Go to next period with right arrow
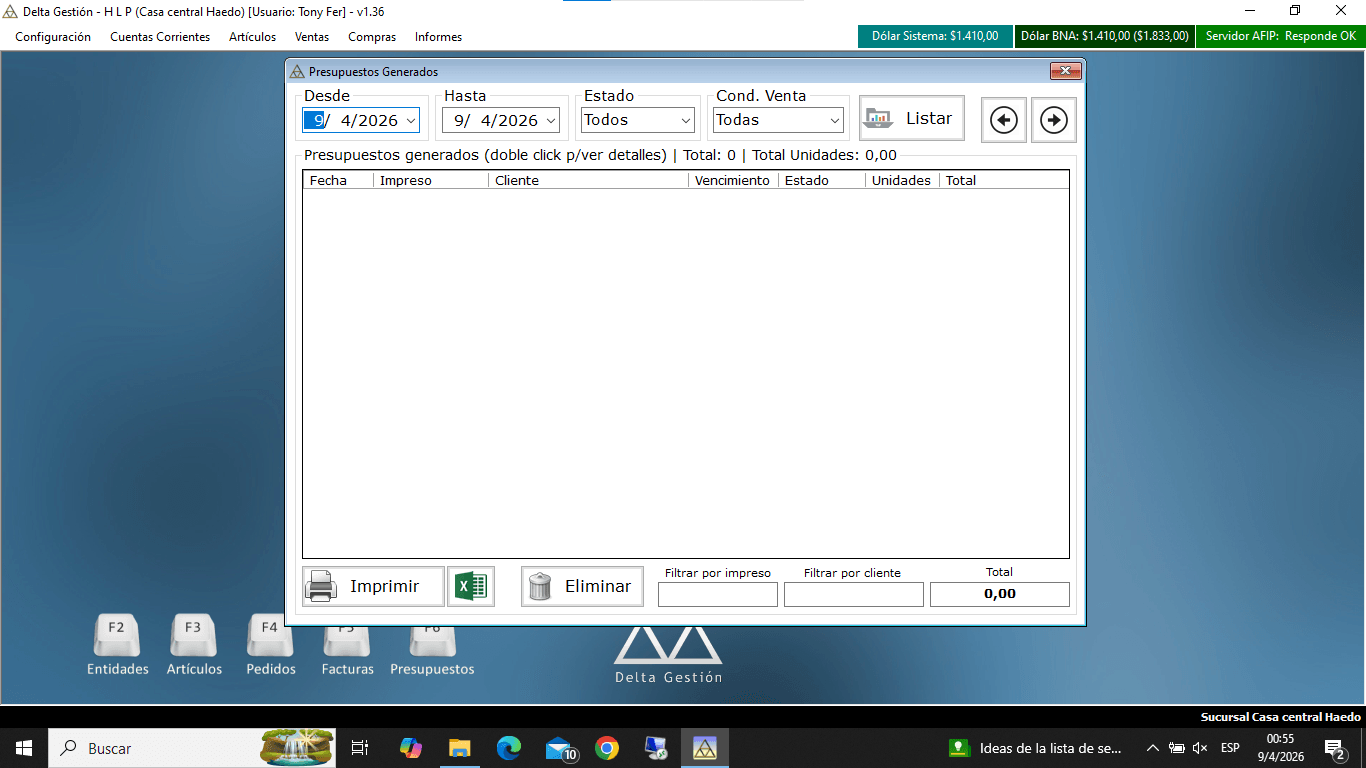 point(1053,120)
